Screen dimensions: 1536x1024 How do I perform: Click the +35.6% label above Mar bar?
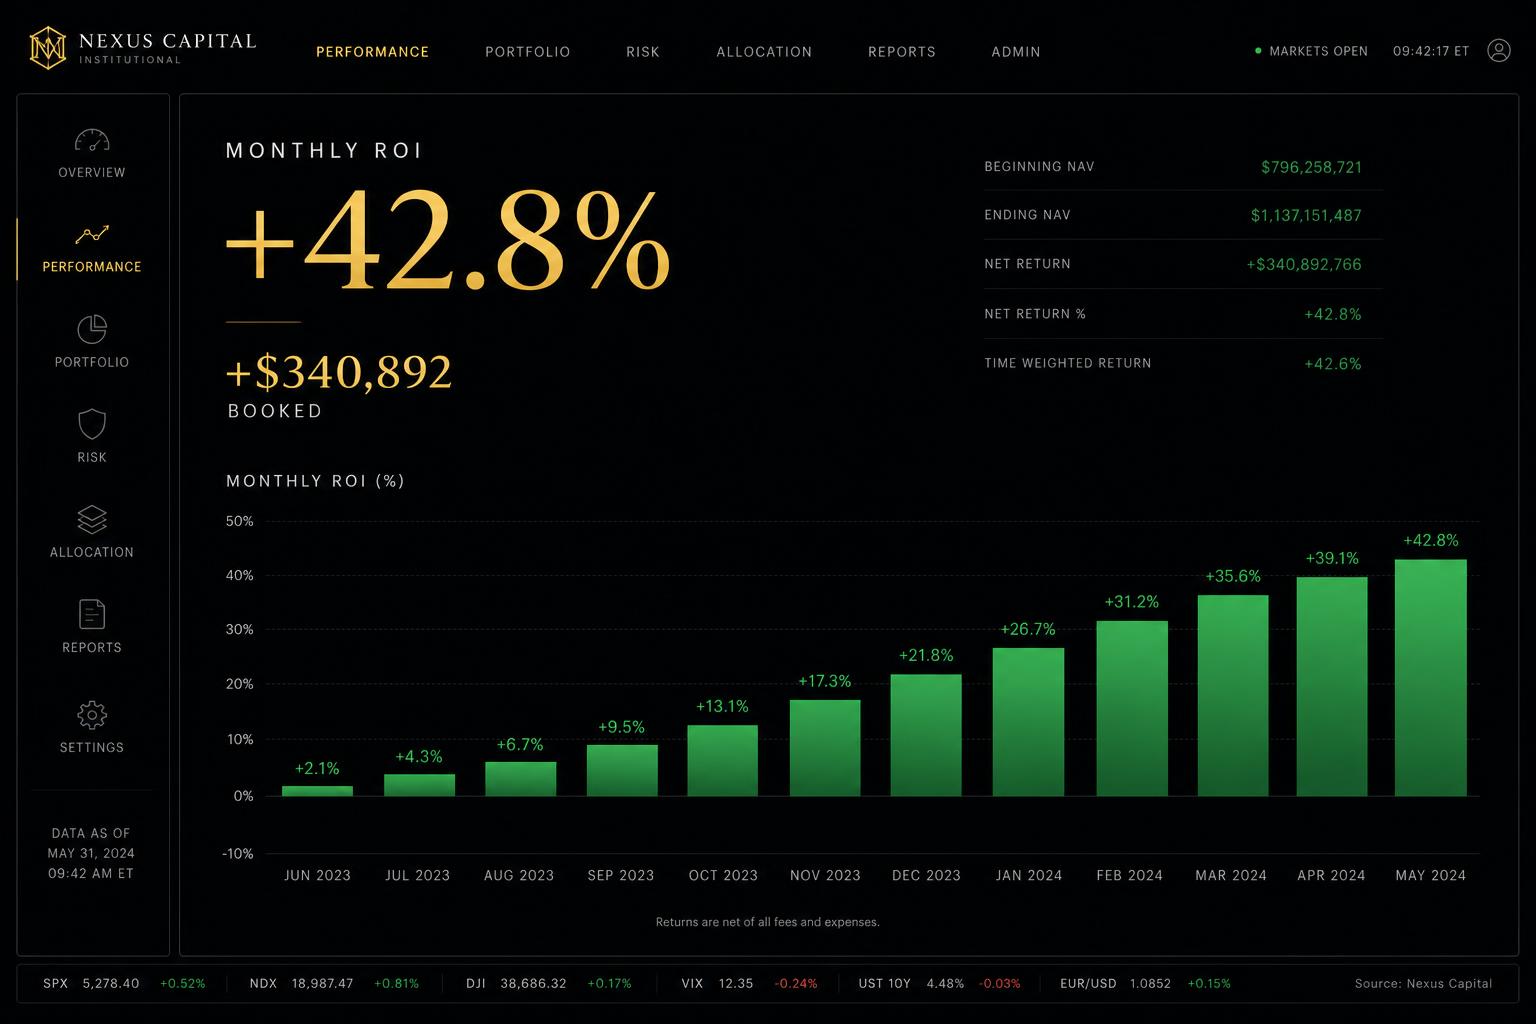(1233, 576)
